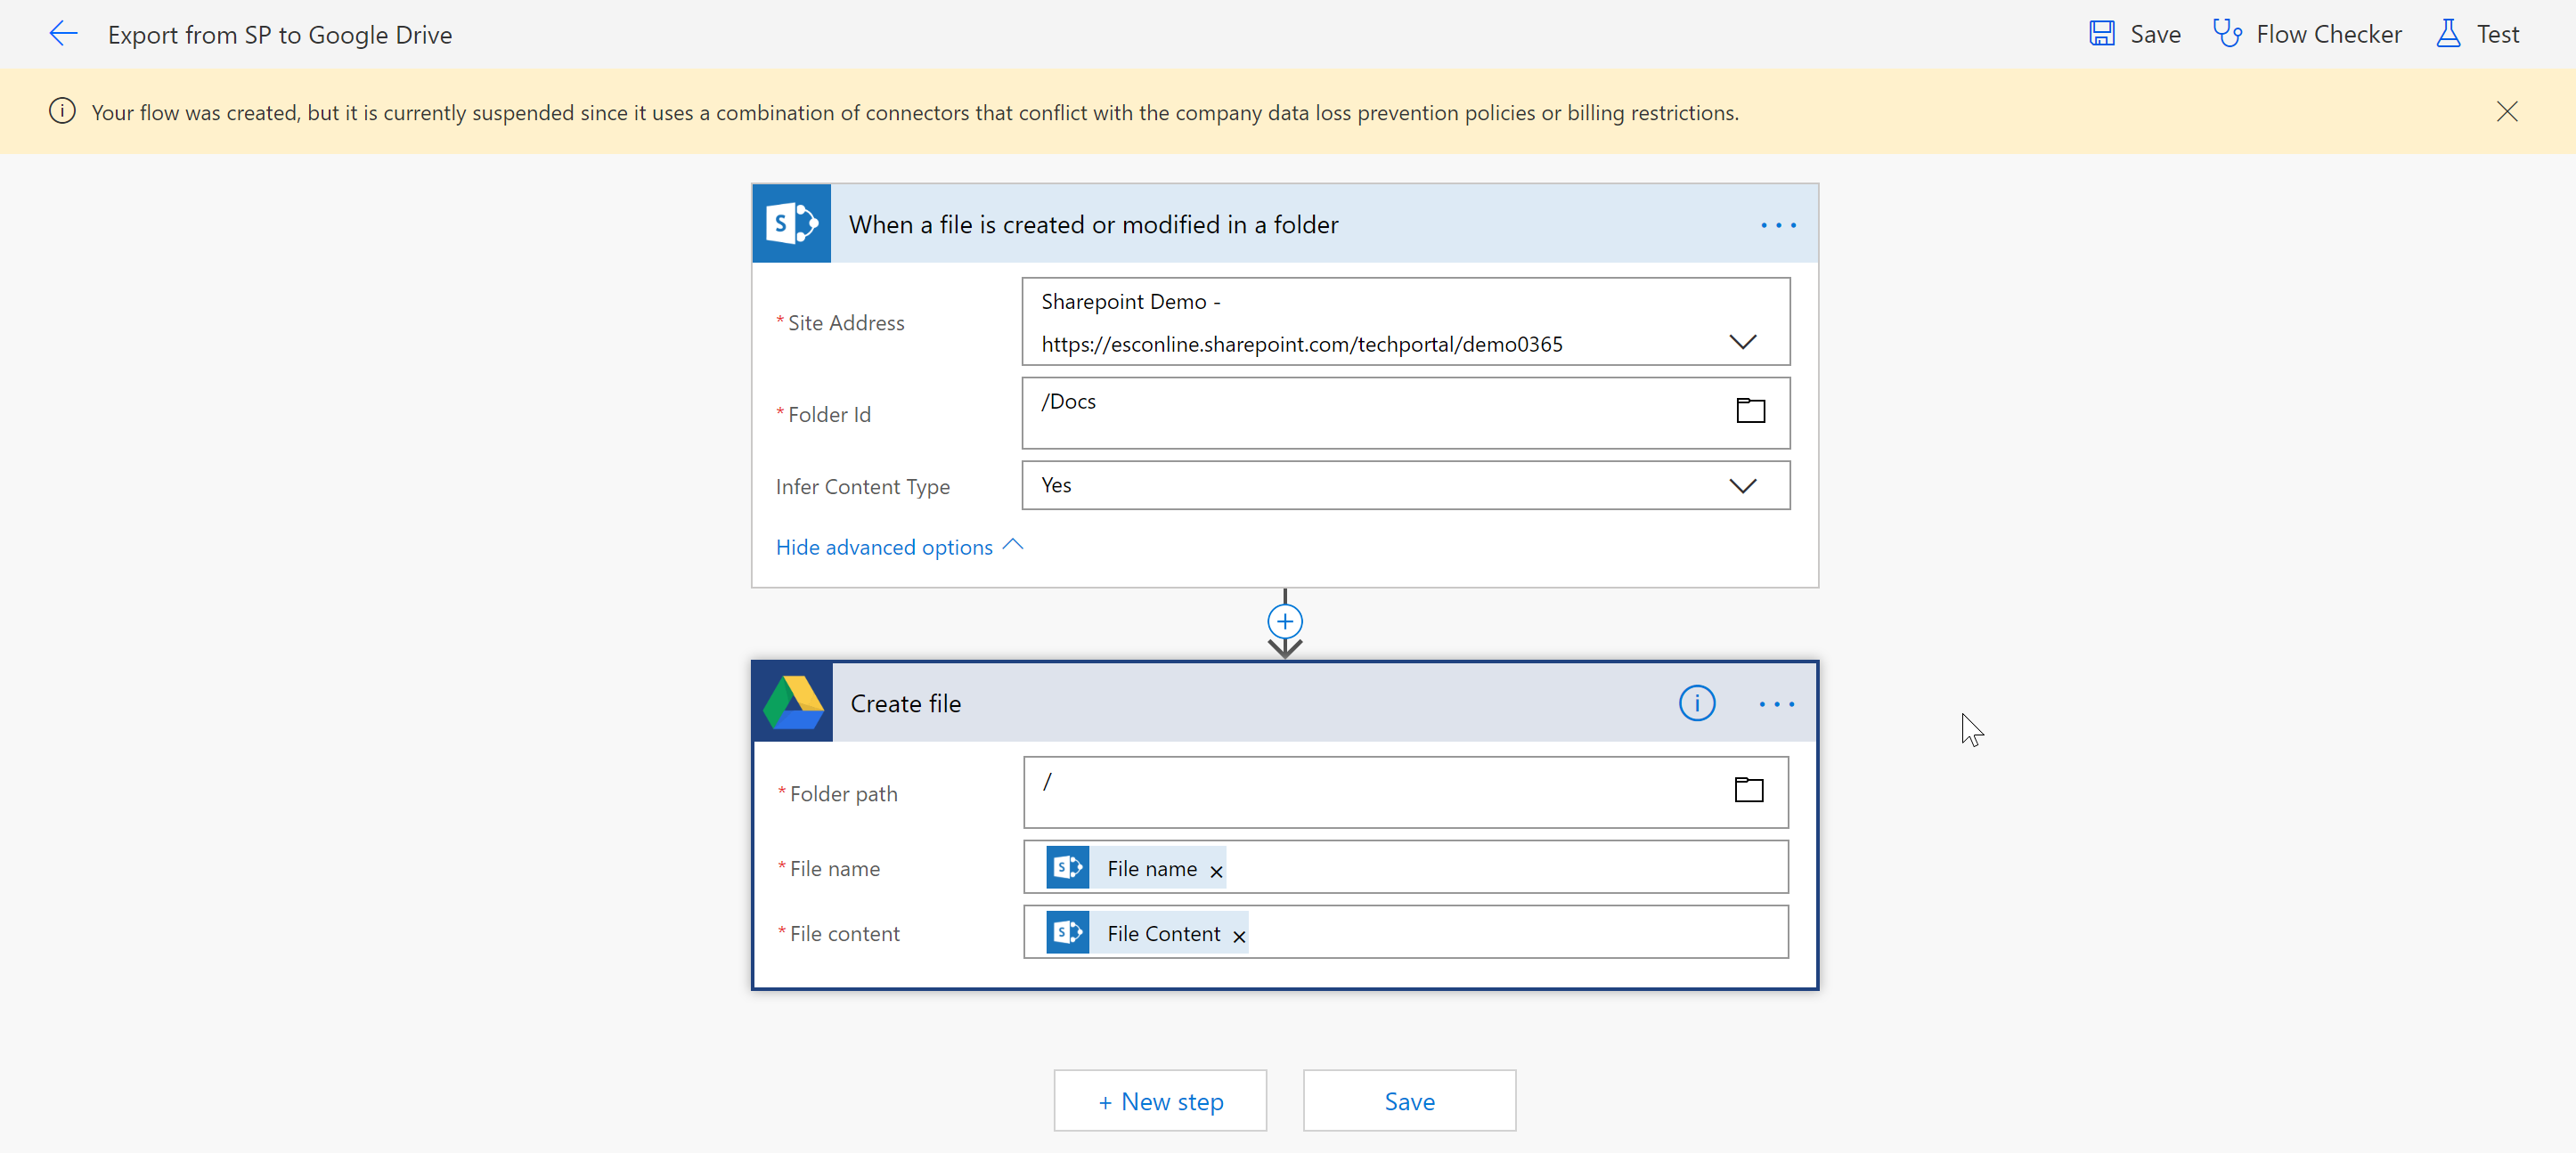2576x1153 pixels.
Task: Open folder picker for Folder Id
Action: click(x=1750, y=411)
